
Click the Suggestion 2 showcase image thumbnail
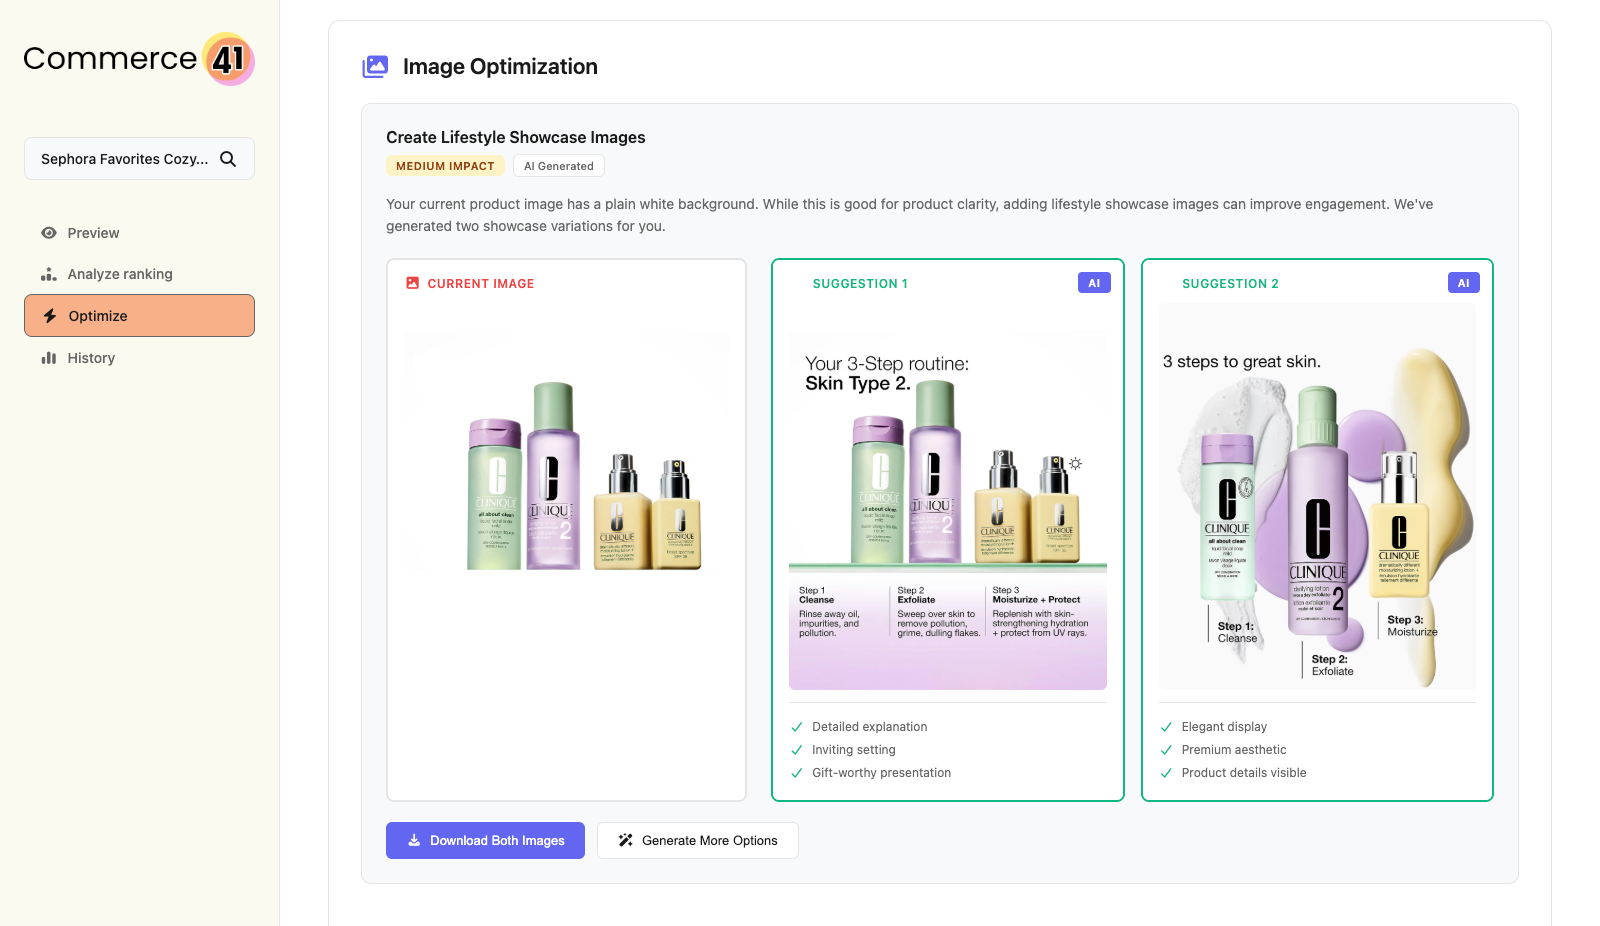pyautogui.click(x=1316, y=495)
